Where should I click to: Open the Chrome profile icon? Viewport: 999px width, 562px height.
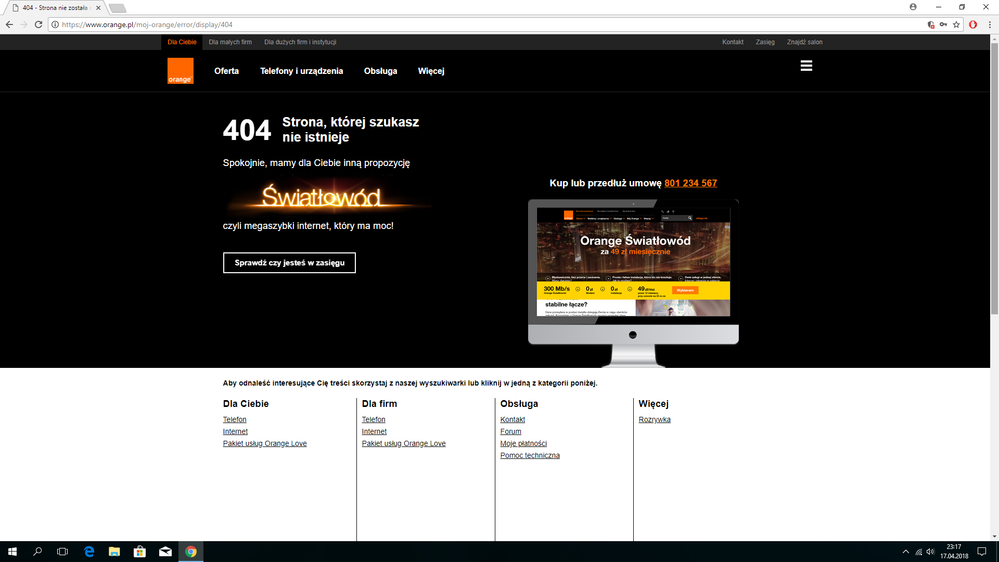point(913,7)
